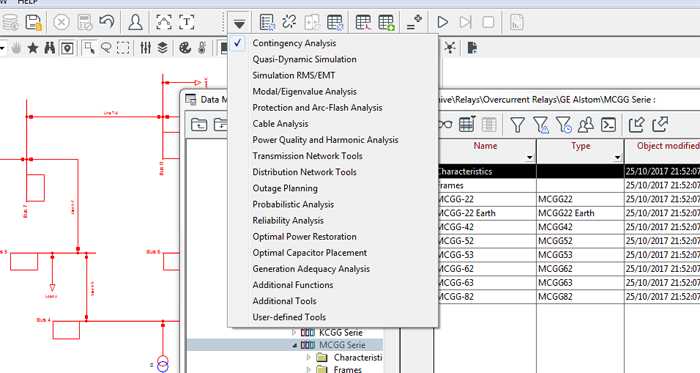Choose Probabilistic Analysis entry

click(293, 204)
